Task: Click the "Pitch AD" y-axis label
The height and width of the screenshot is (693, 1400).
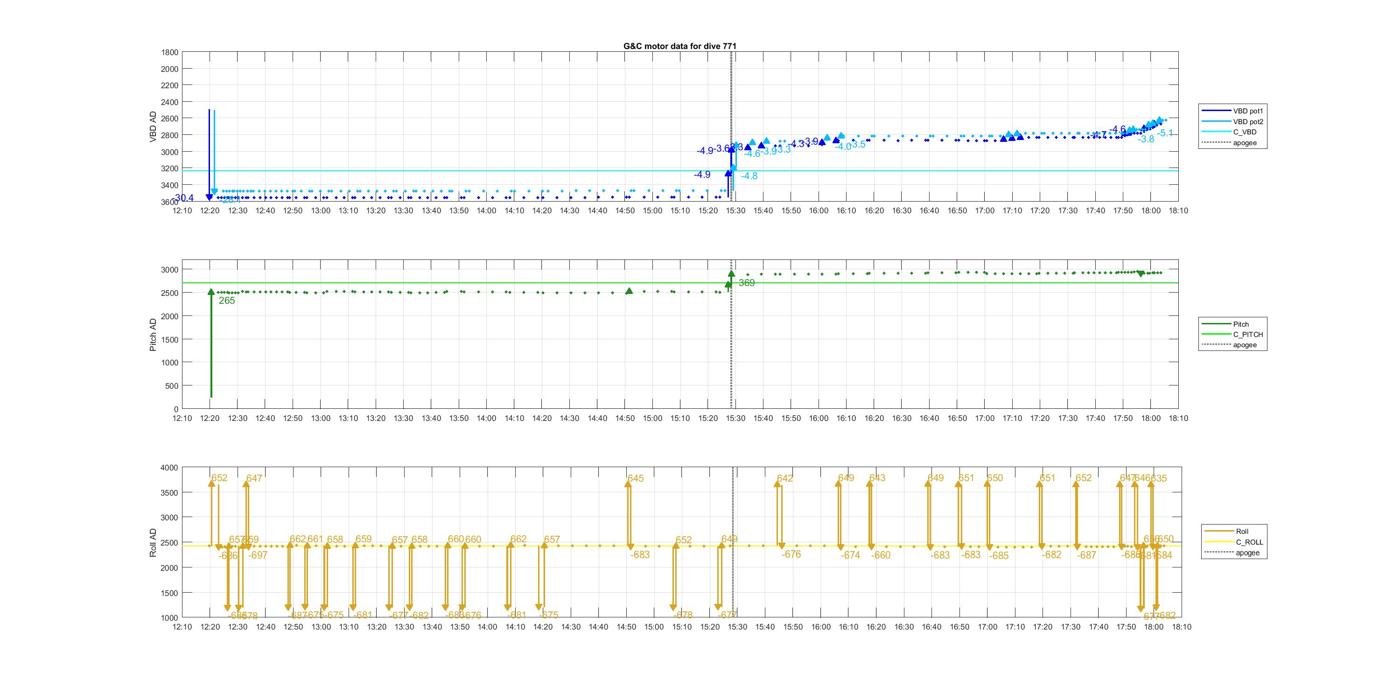Action: tap(154, 335)
